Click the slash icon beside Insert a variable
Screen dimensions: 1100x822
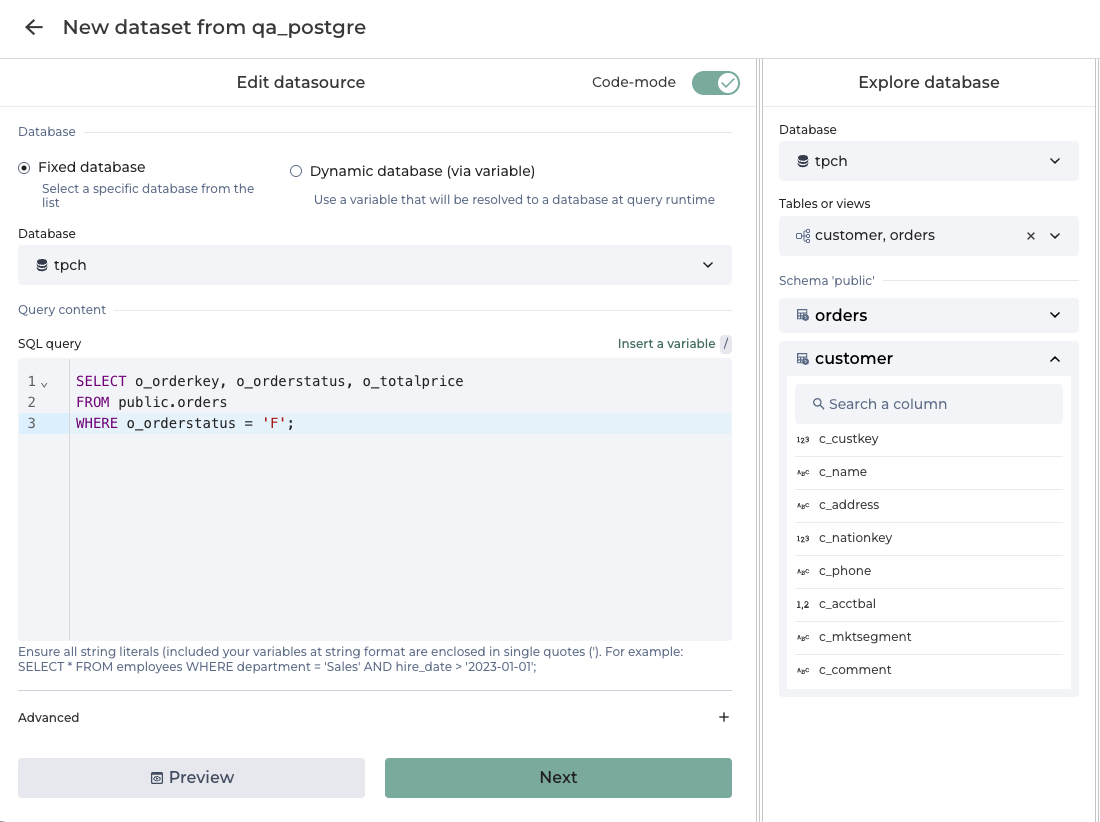(x=726, y=344)
